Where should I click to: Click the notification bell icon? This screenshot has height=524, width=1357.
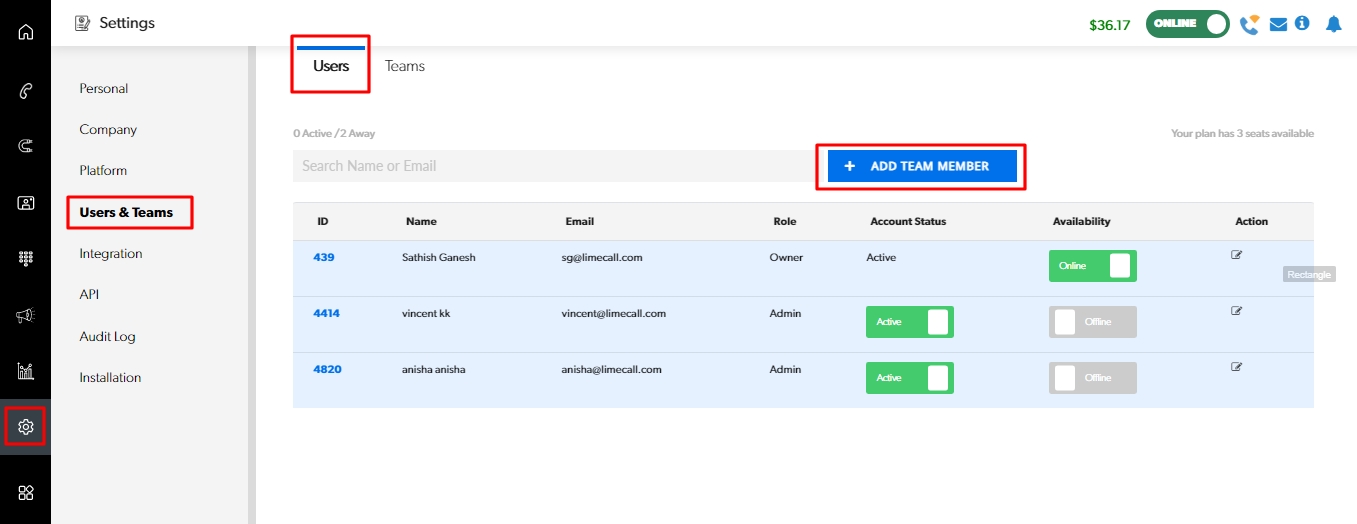point(1333,24)
